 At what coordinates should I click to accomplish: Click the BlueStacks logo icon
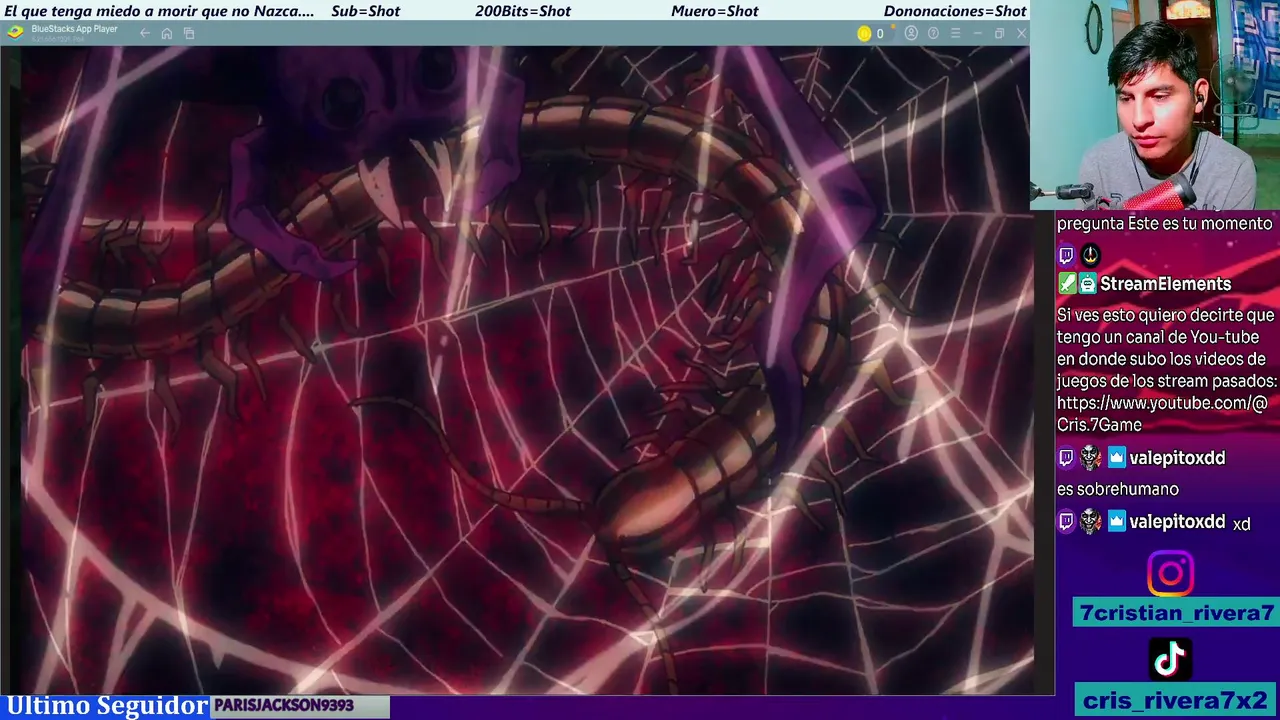(15, 31)
